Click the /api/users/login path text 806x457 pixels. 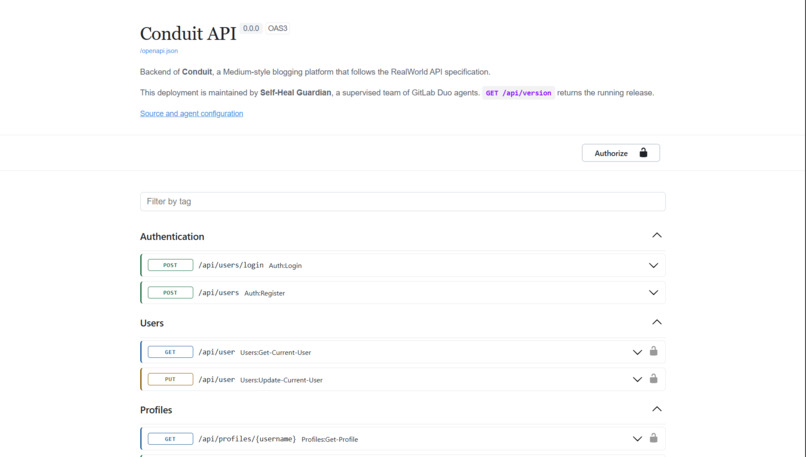(x=231, y=265)
